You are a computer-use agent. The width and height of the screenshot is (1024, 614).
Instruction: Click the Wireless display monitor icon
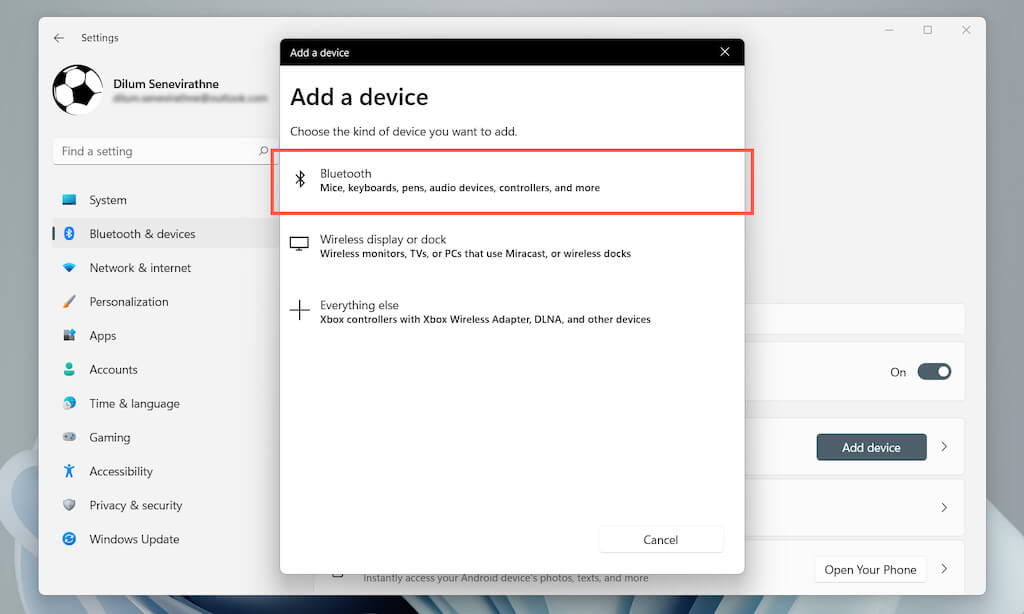pos(299,244)
